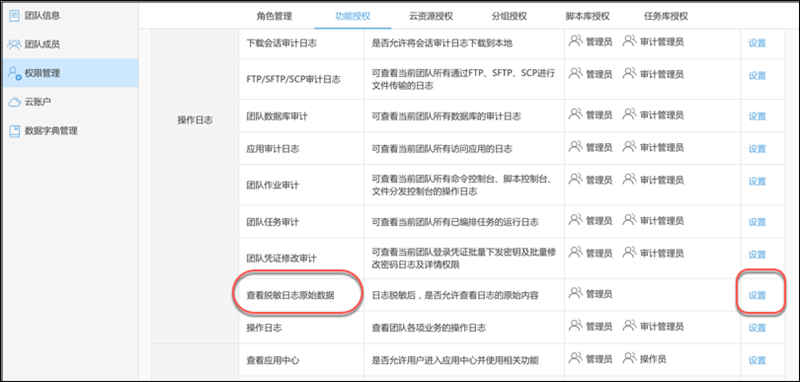Viewport: 800px width, 382px height.
Task: Select the FTP/SFTP/SCP审计日志 permission name
Action: (293, 79)
